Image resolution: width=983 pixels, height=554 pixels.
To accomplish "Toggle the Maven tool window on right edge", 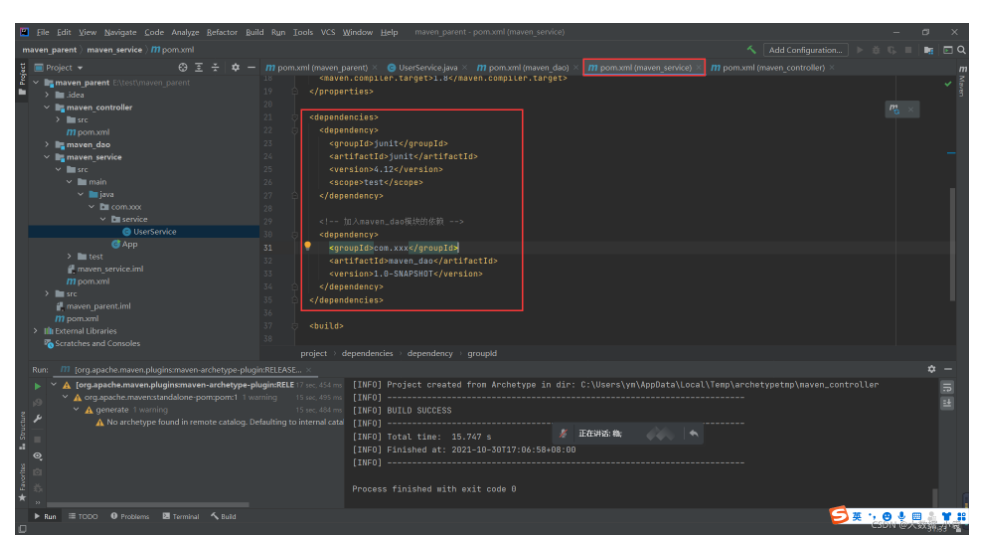I will (962, 84).
